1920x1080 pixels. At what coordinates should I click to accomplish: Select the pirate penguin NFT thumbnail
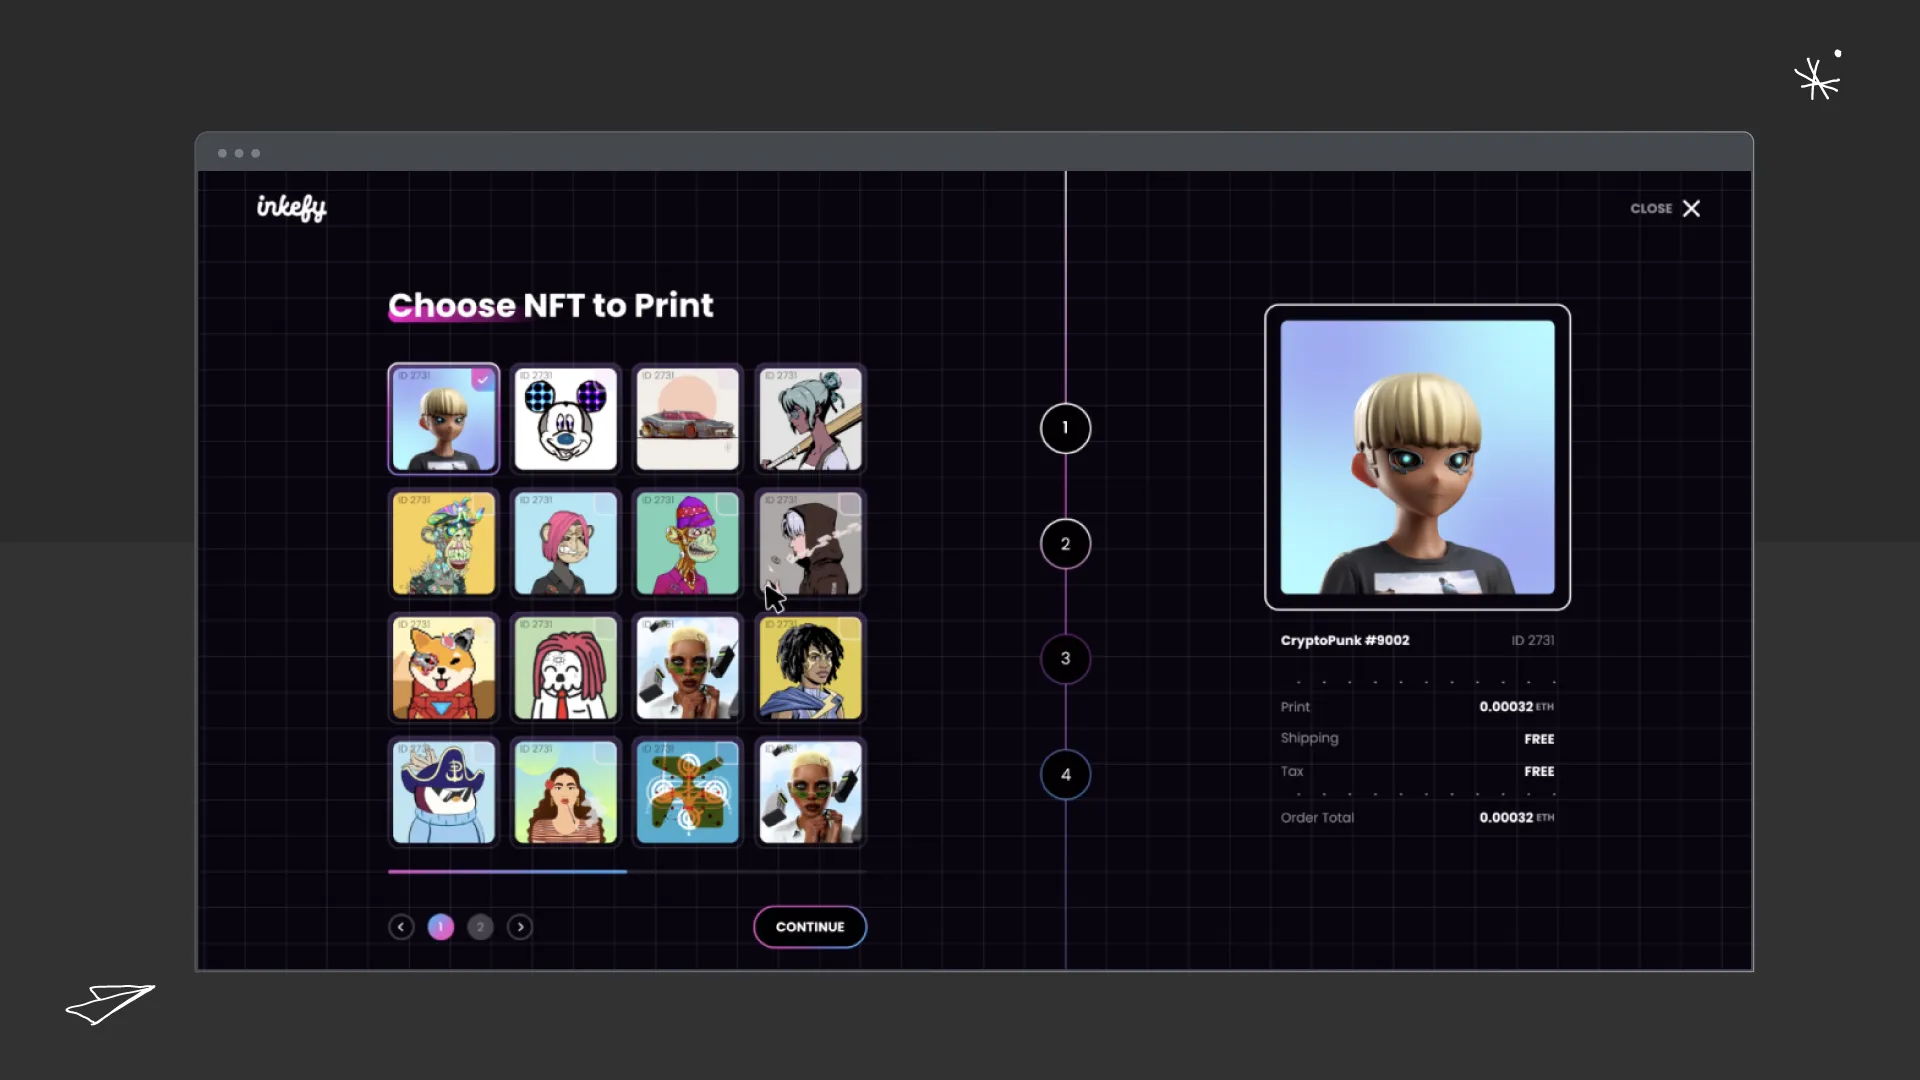[x=443, y=792]
